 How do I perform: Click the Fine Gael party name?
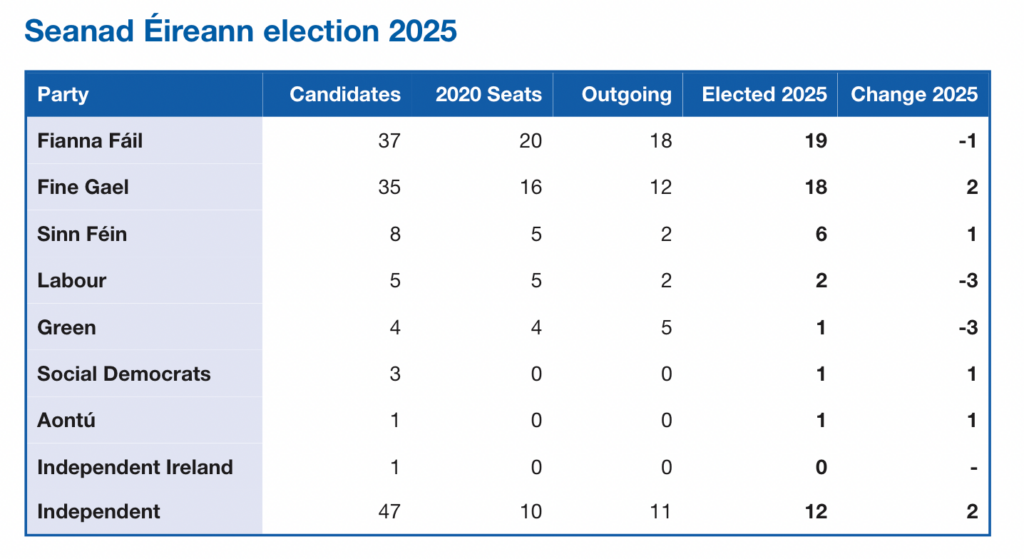pos(83,187)
